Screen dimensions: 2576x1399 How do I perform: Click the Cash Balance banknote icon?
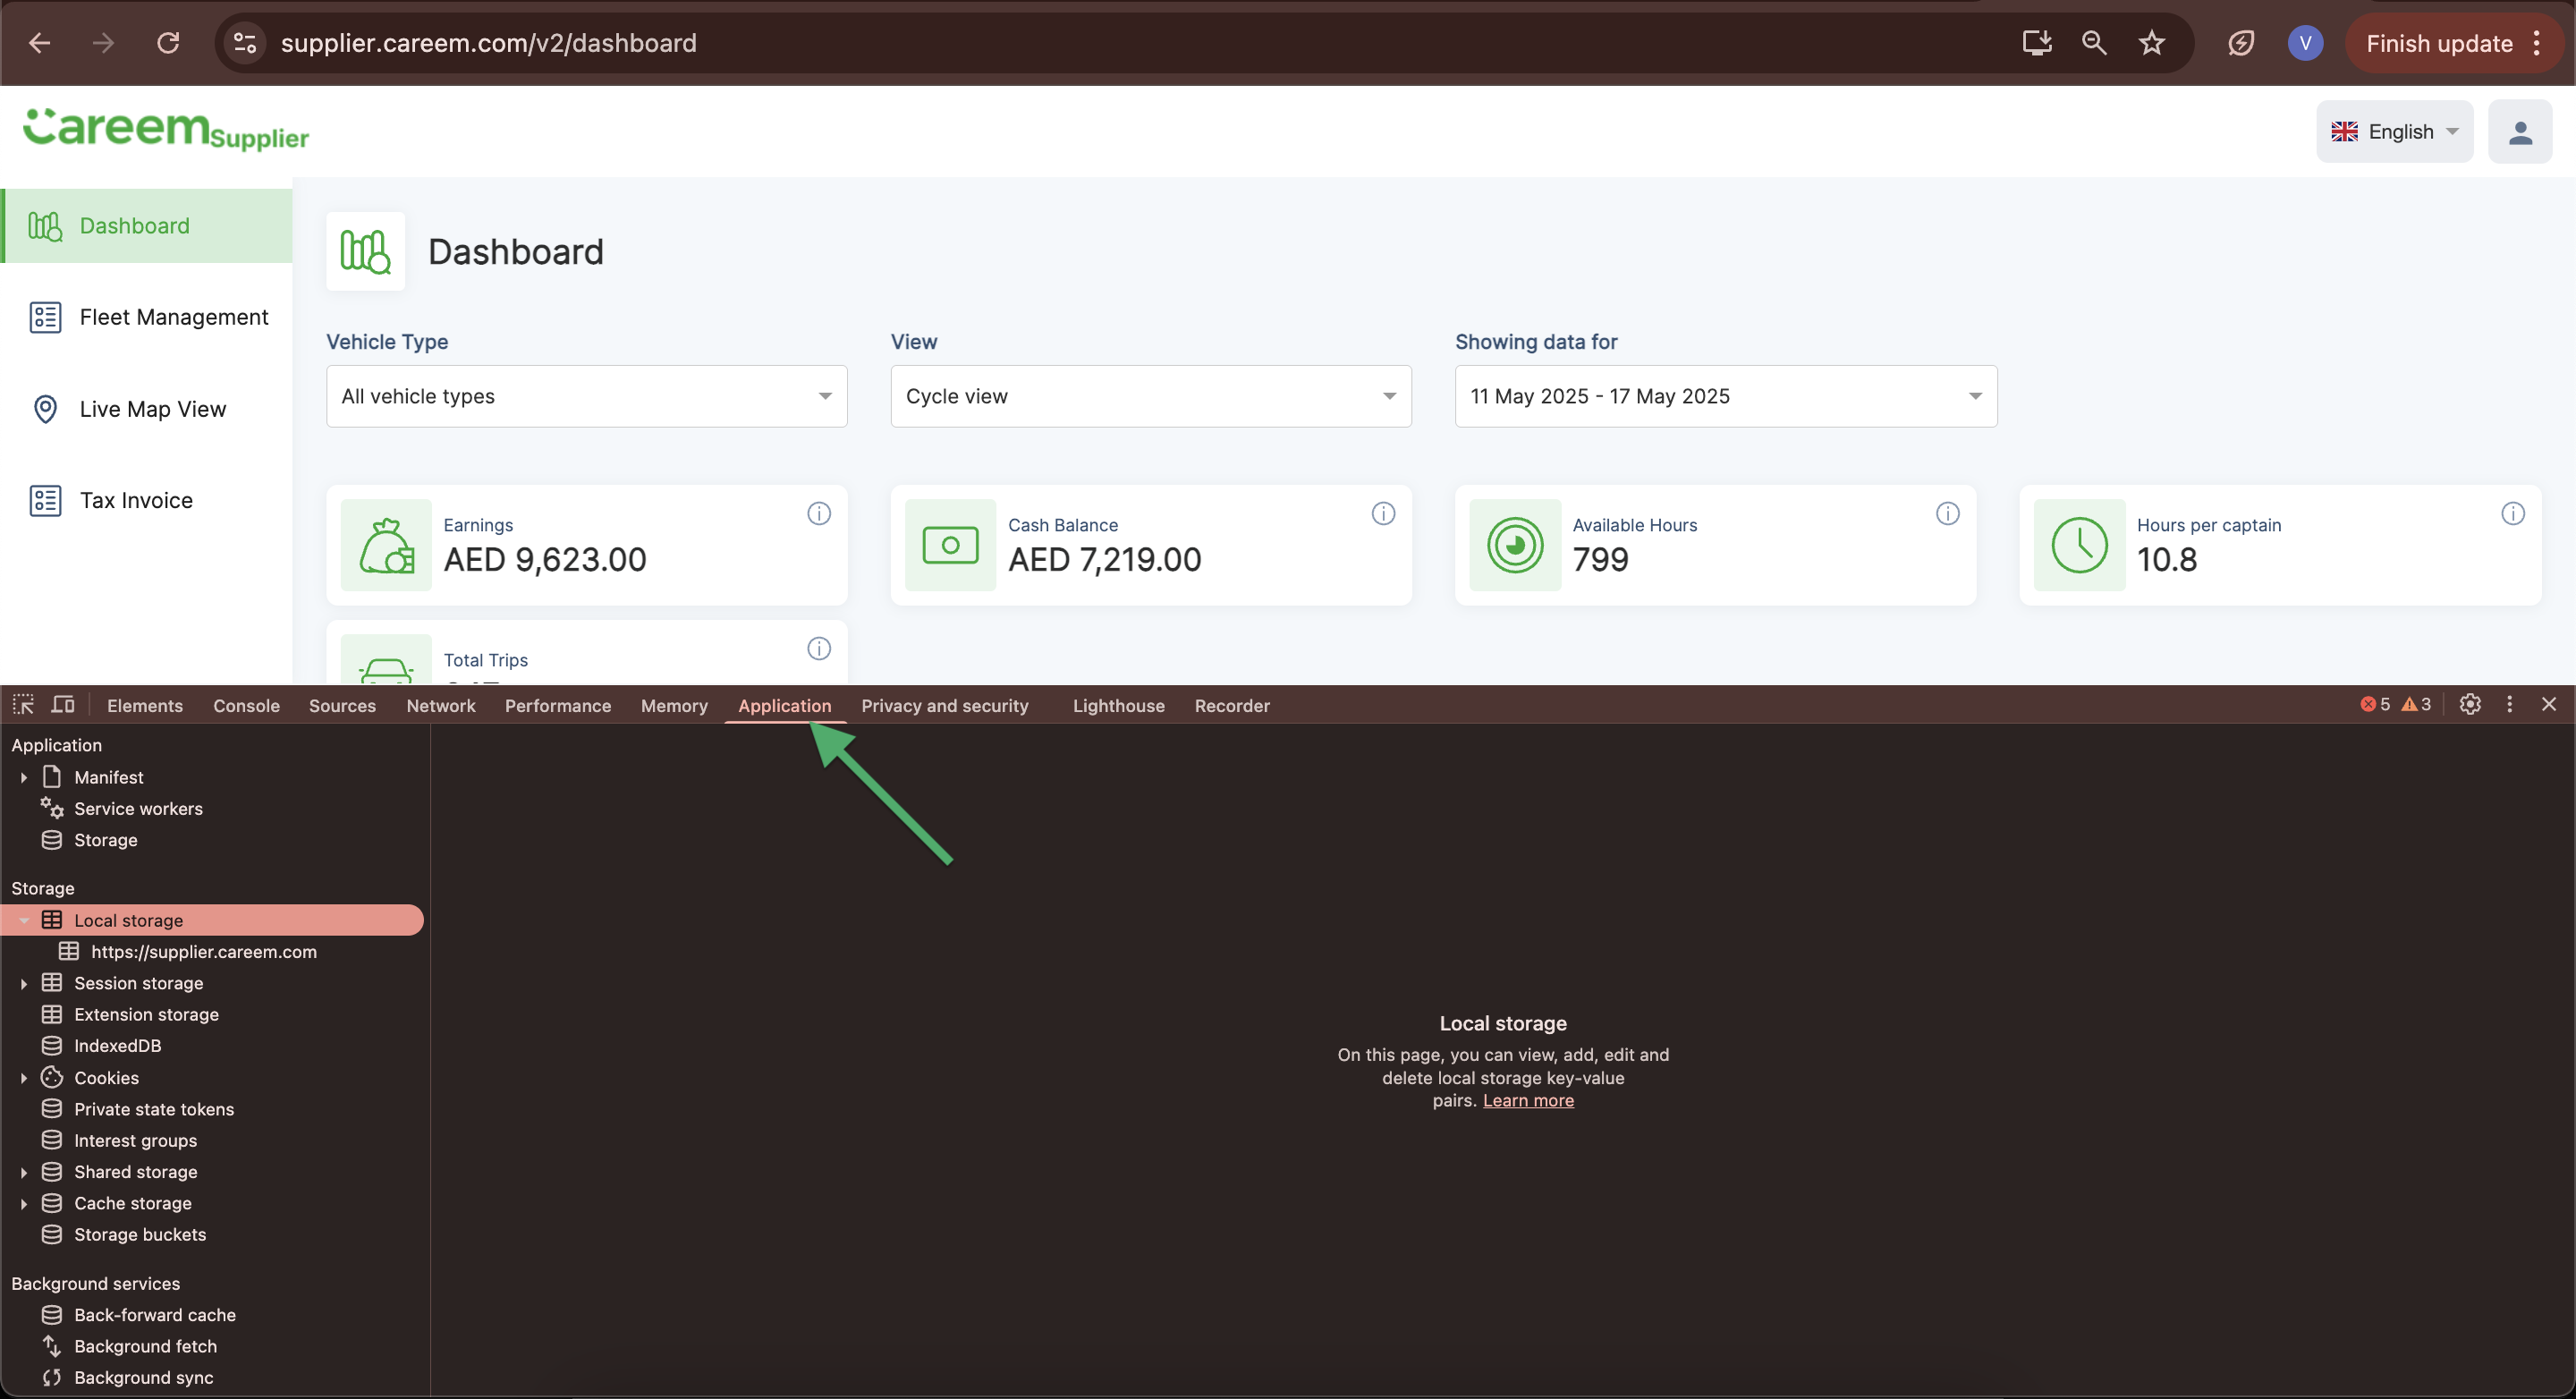point(950,545)
